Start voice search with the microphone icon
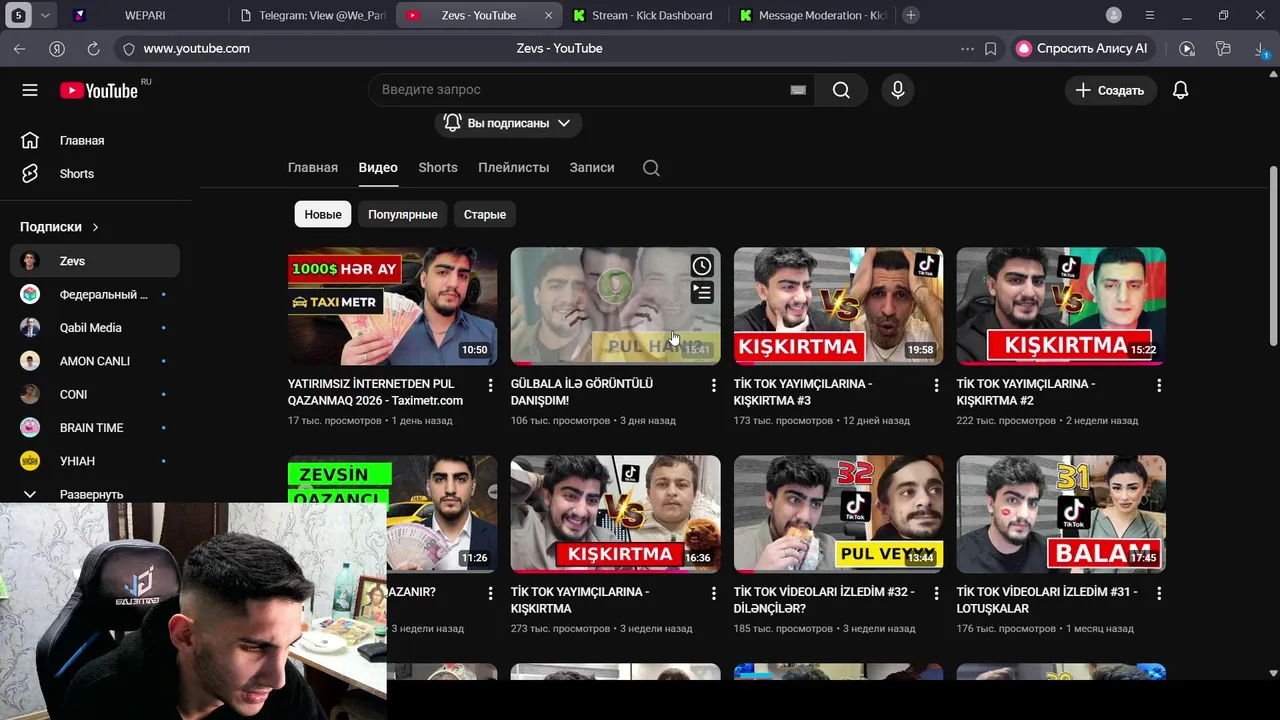Image resolution: width=1280 pixels, height=720 pixels. point(898,90)
